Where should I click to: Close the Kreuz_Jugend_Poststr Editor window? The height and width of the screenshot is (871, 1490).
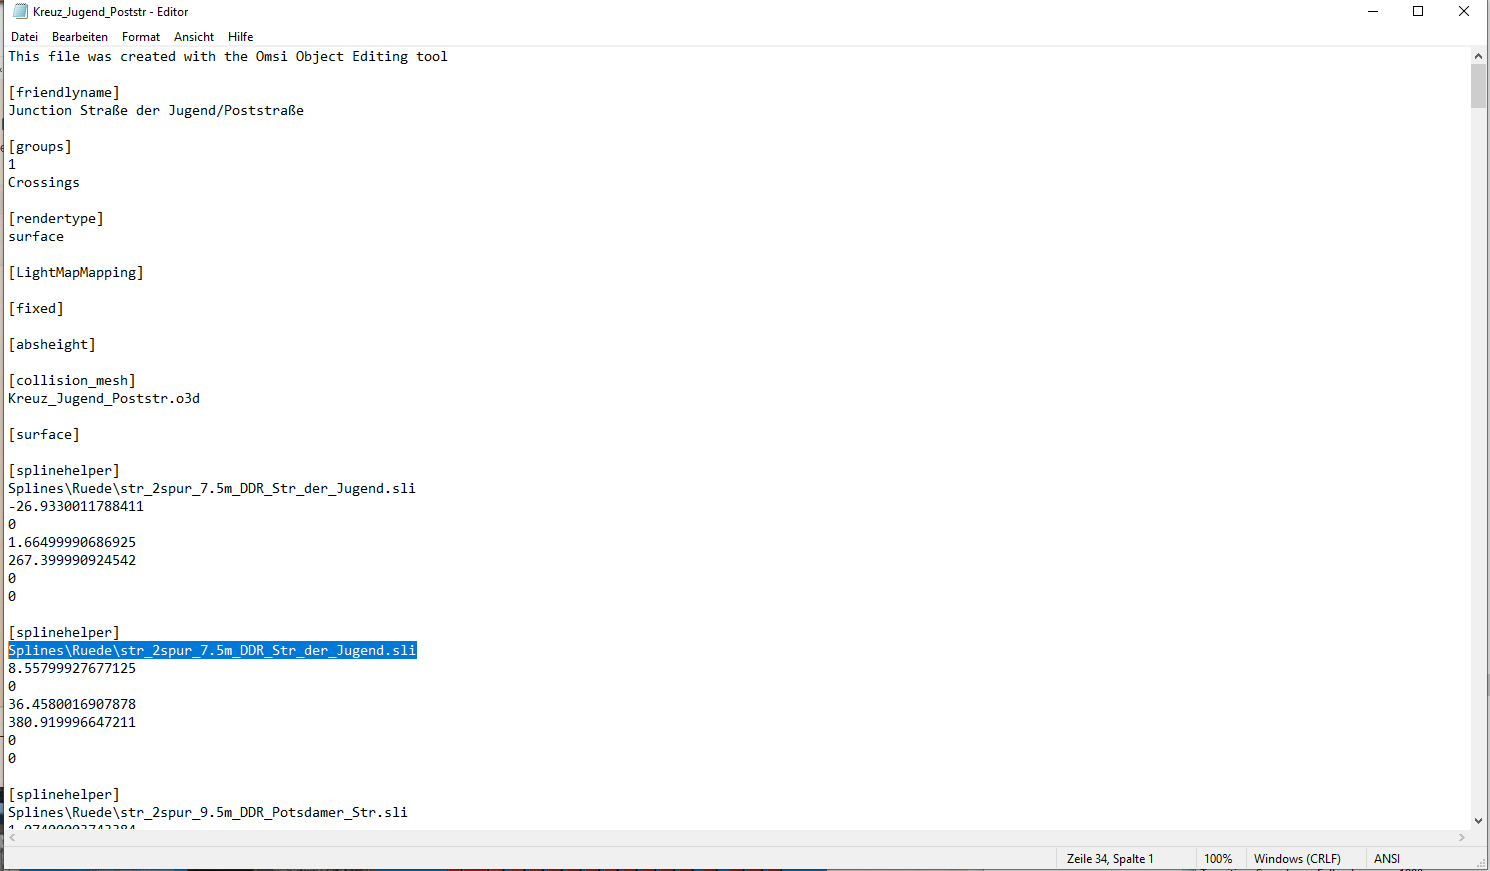tap(1464, 12)
